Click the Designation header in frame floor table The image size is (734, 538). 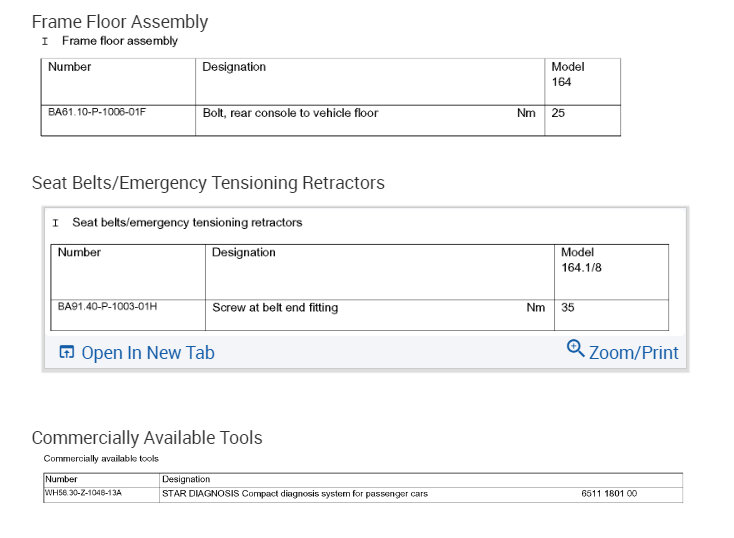point(234,67)
